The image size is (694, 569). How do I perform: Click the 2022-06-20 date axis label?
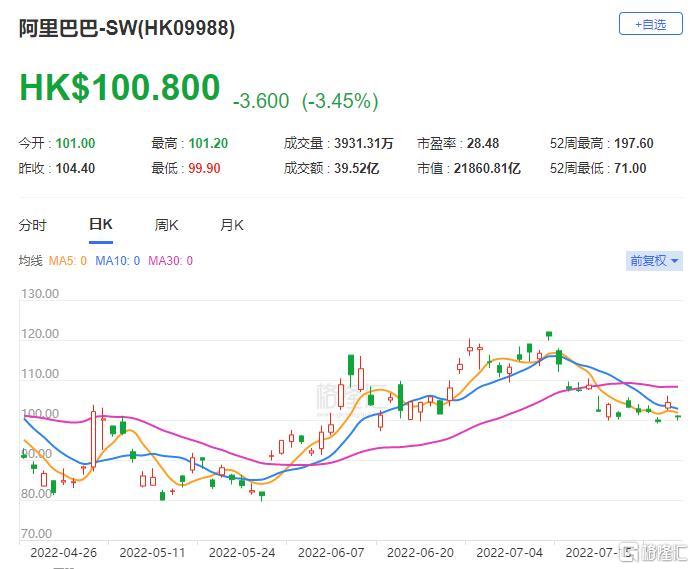pyautogui.click(x=420, y=552)
